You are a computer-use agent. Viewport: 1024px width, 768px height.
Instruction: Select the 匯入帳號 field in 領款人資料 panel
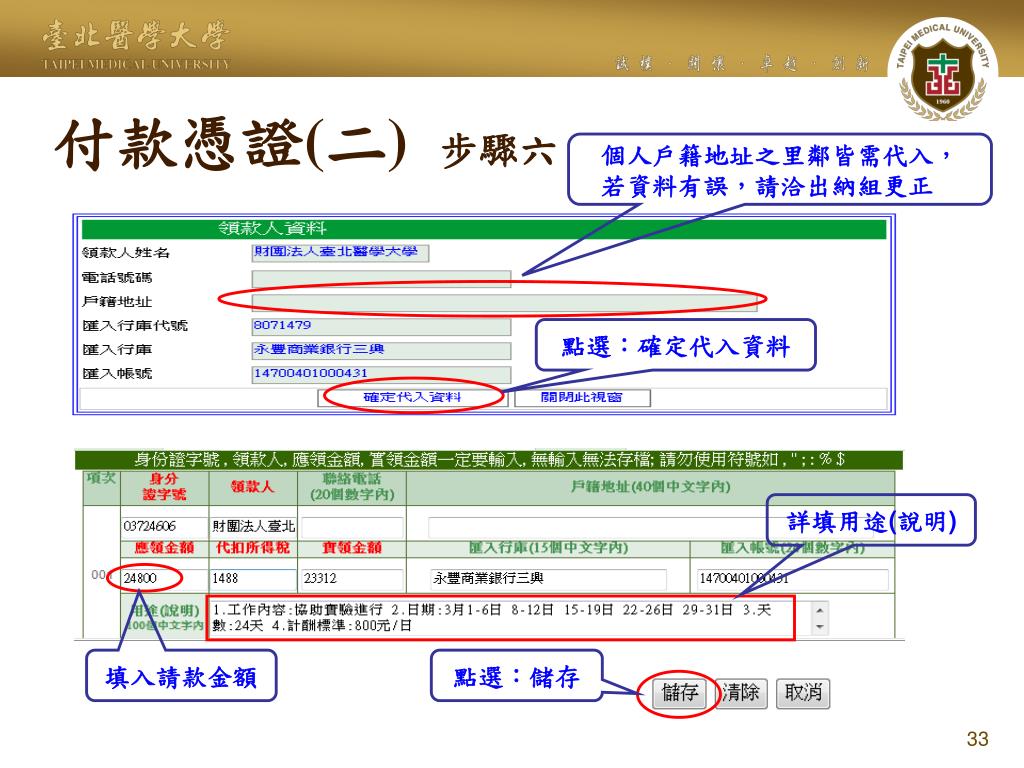[x=381, y=374]
